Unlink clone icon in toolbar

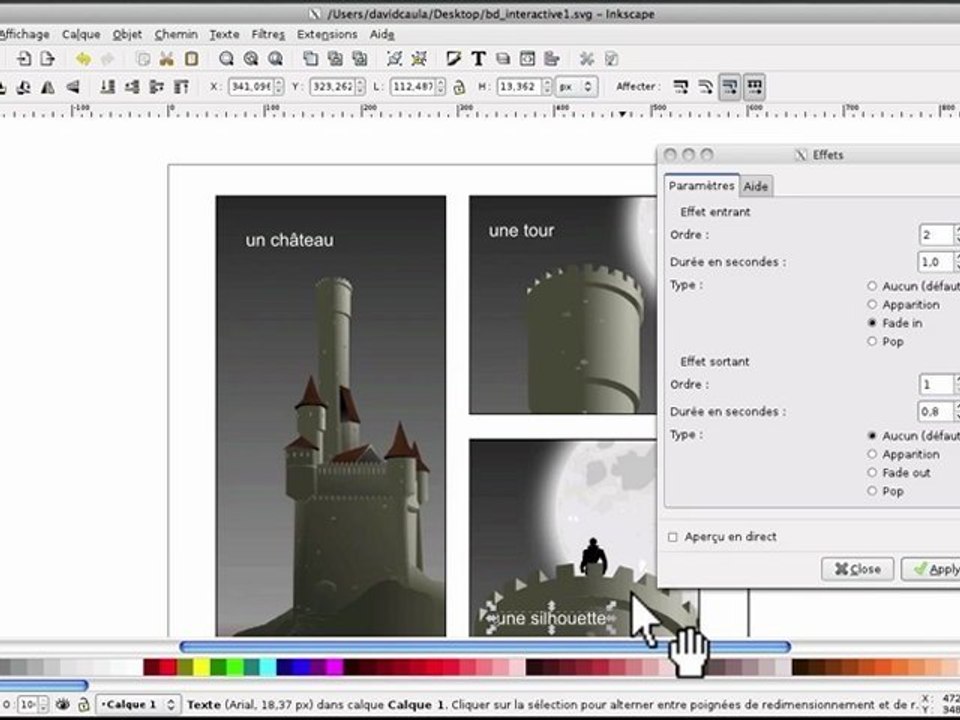click(x=359, y=59)
